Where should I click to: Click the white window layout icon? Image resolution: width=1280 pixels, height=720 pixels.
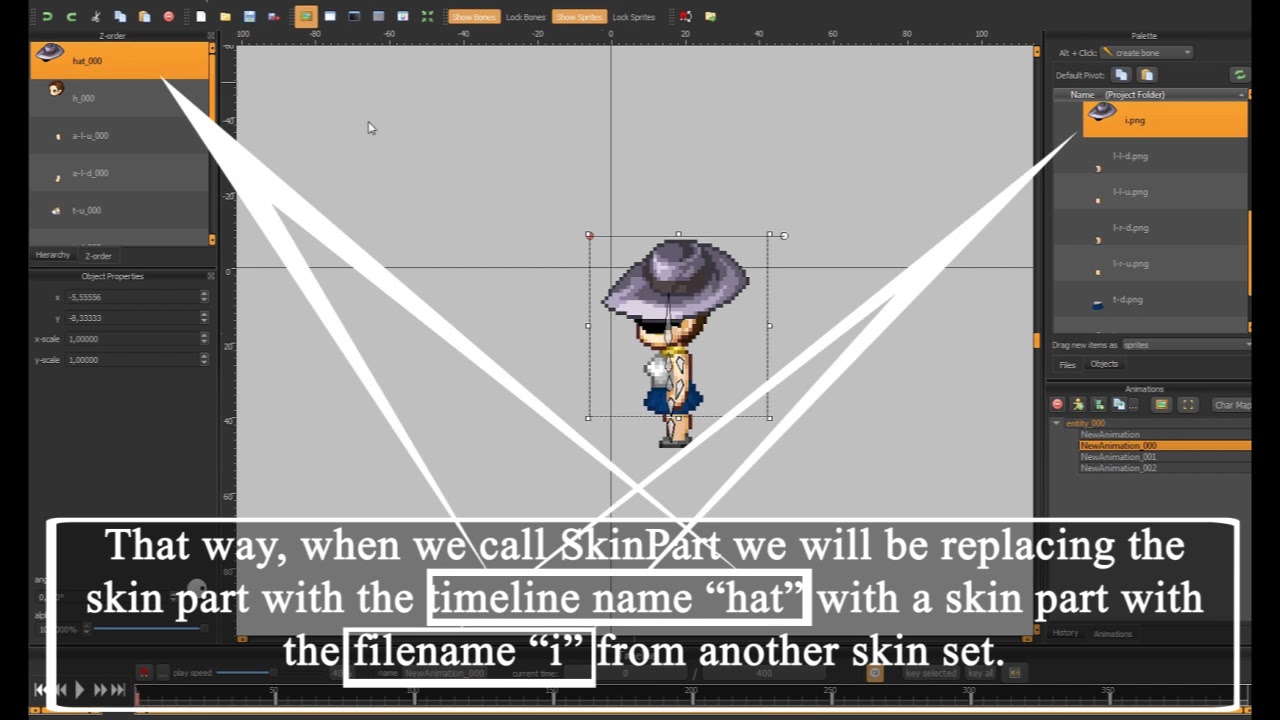coord(330,16)
